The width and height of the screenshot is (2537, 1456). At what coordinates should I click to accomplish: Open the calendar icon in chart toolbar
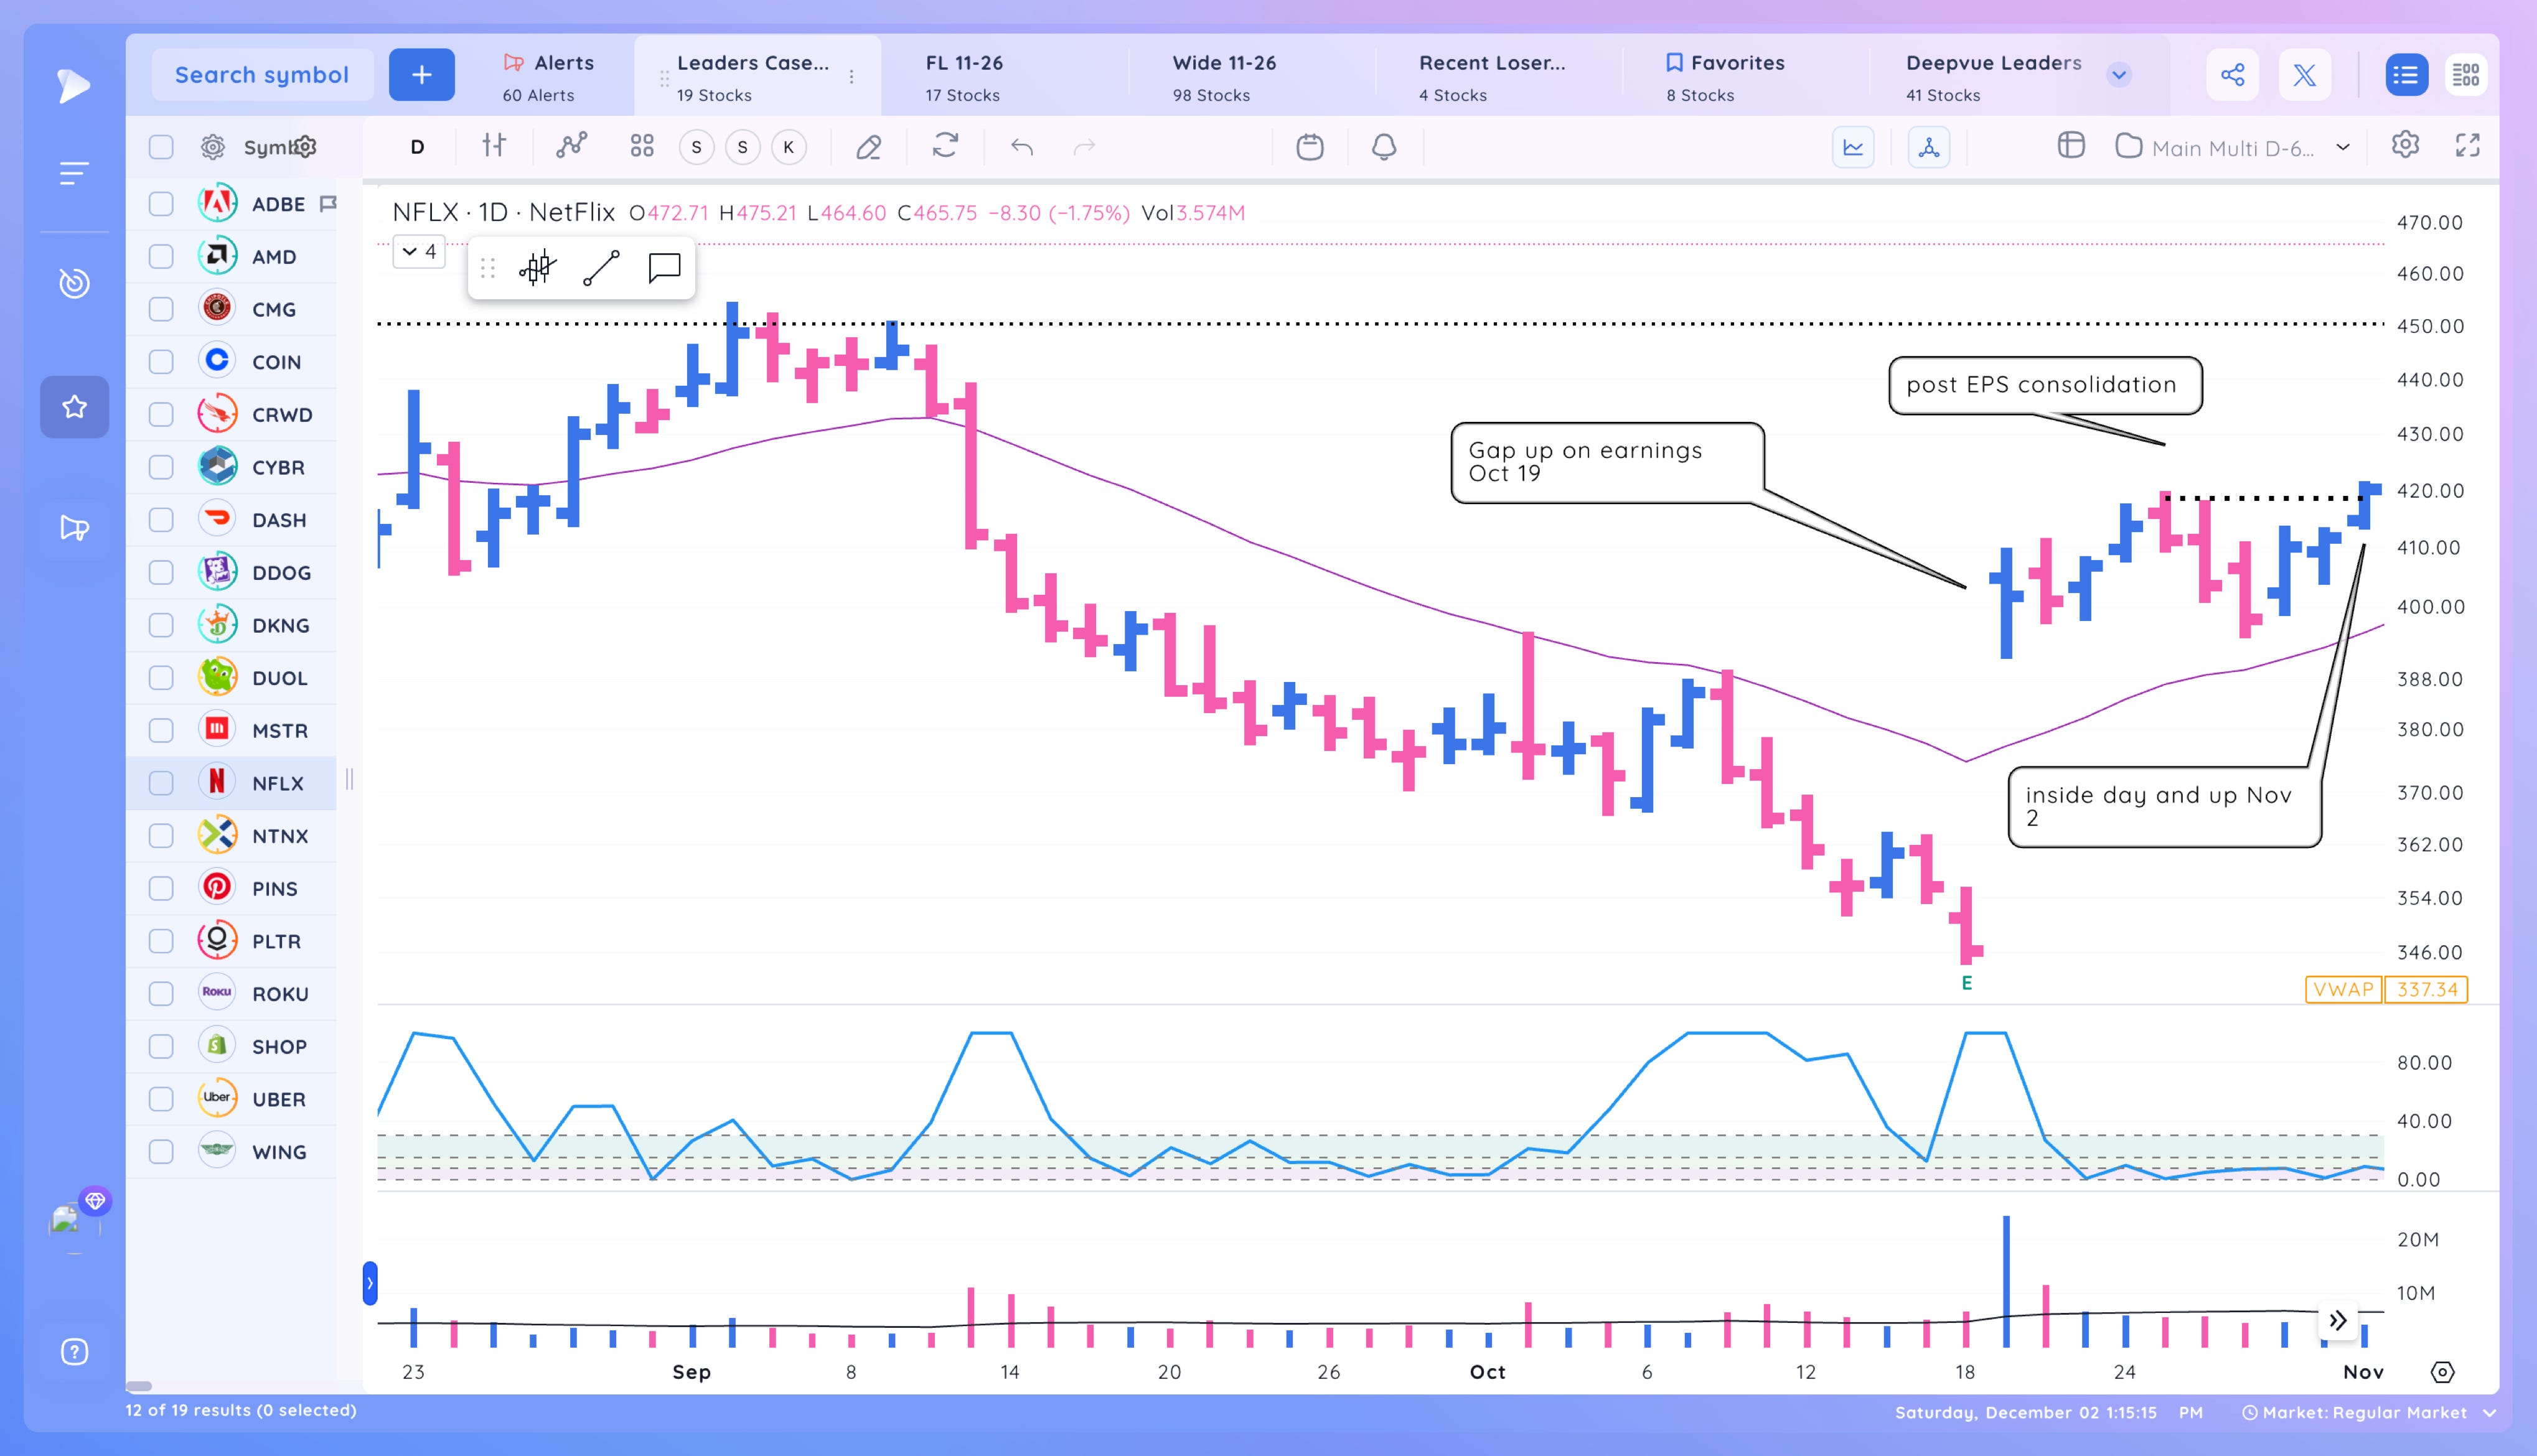coord(1309,147)
